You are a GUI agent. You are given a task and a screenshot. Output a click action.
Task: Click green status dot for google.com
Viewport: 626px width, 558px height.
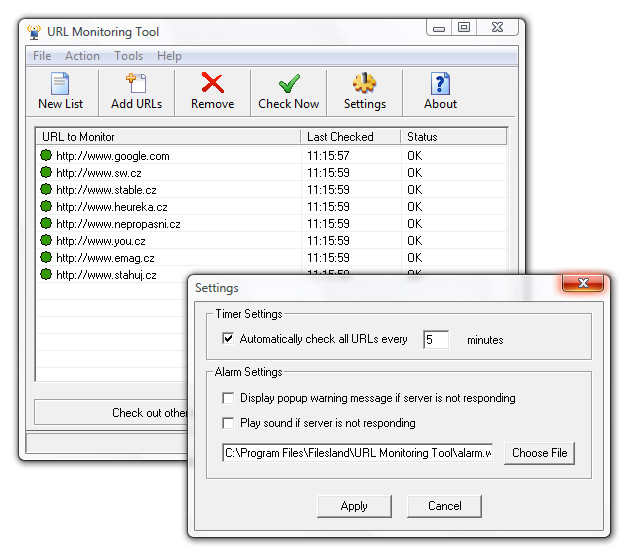46,155
